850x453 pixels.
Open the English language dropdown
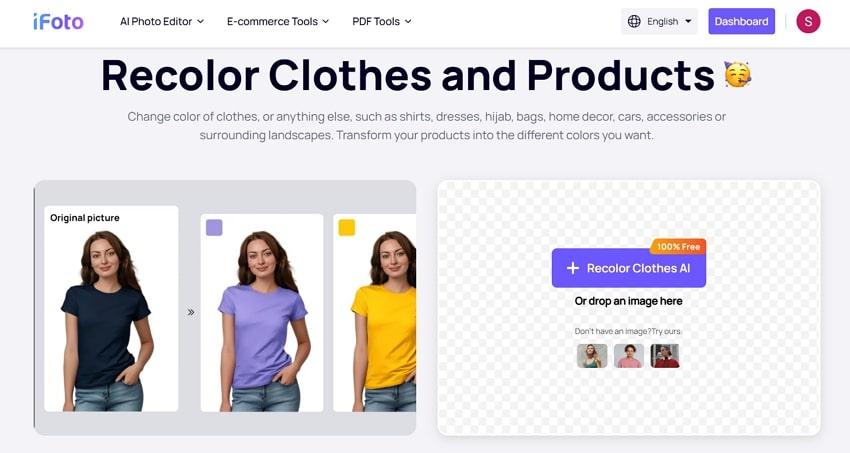click(x=659, y=22)
